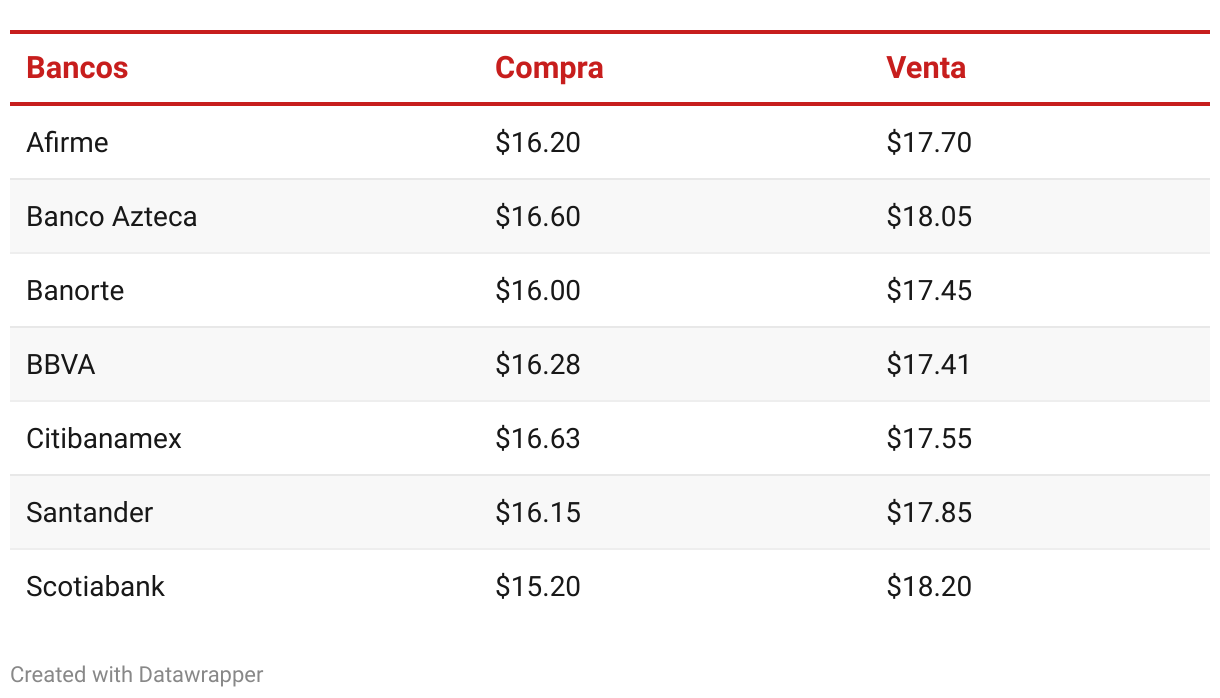The image size is (1220, 698).
Task: Open the Created with Datawrapper link
Action: point(137,674)
